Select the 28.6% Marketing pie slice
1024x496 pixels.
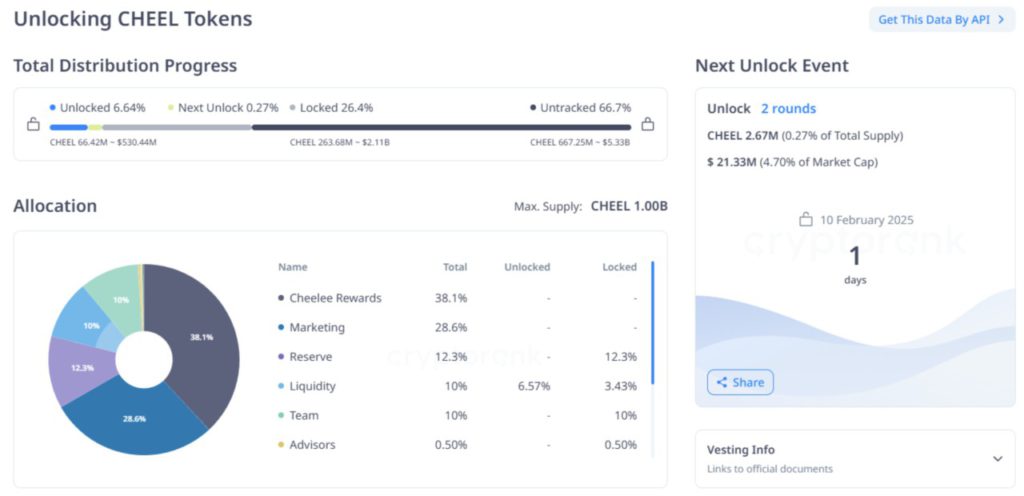(135, 415)
